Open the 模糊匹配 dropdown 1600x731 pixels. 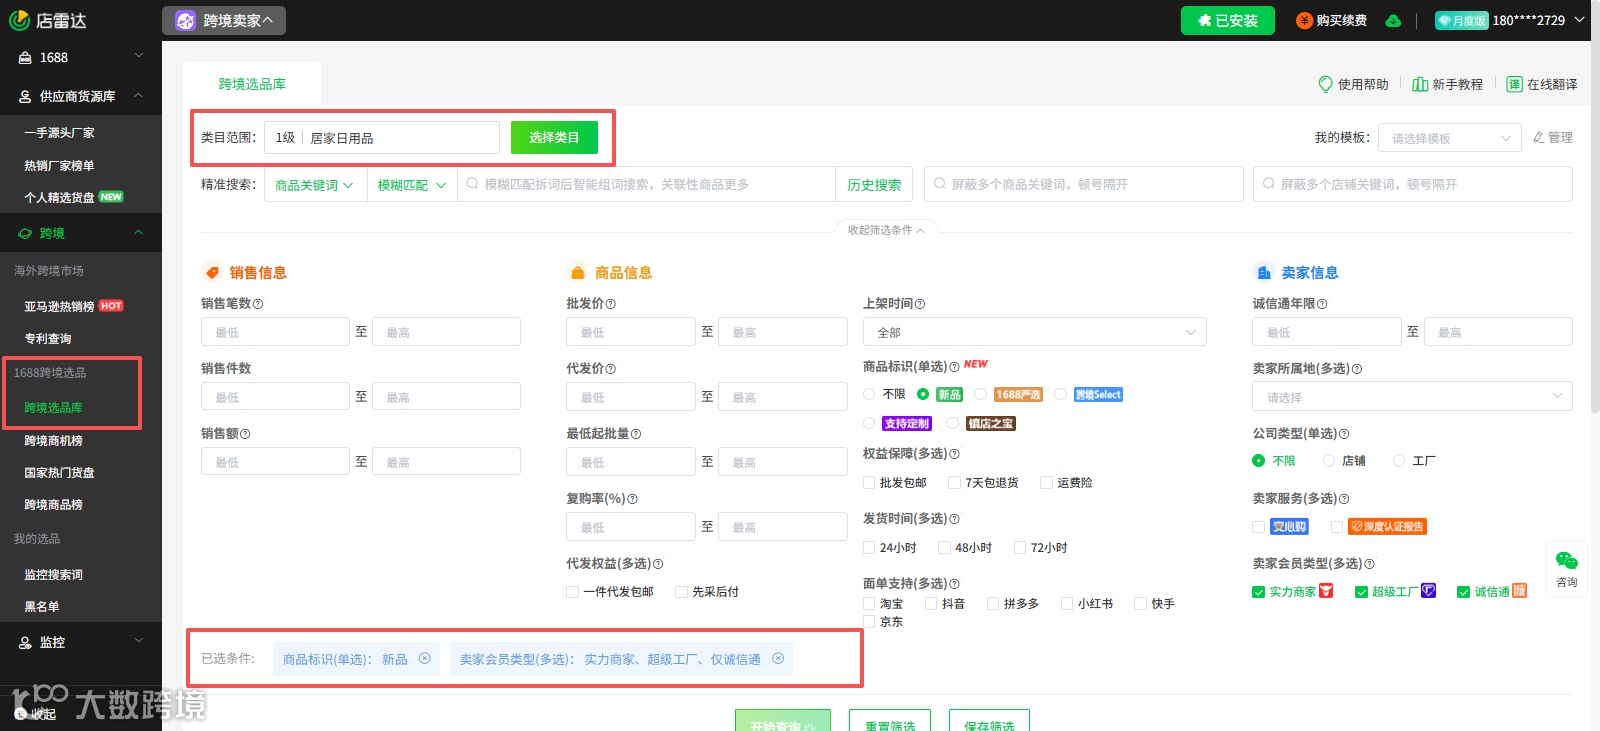tap(411, 185)
